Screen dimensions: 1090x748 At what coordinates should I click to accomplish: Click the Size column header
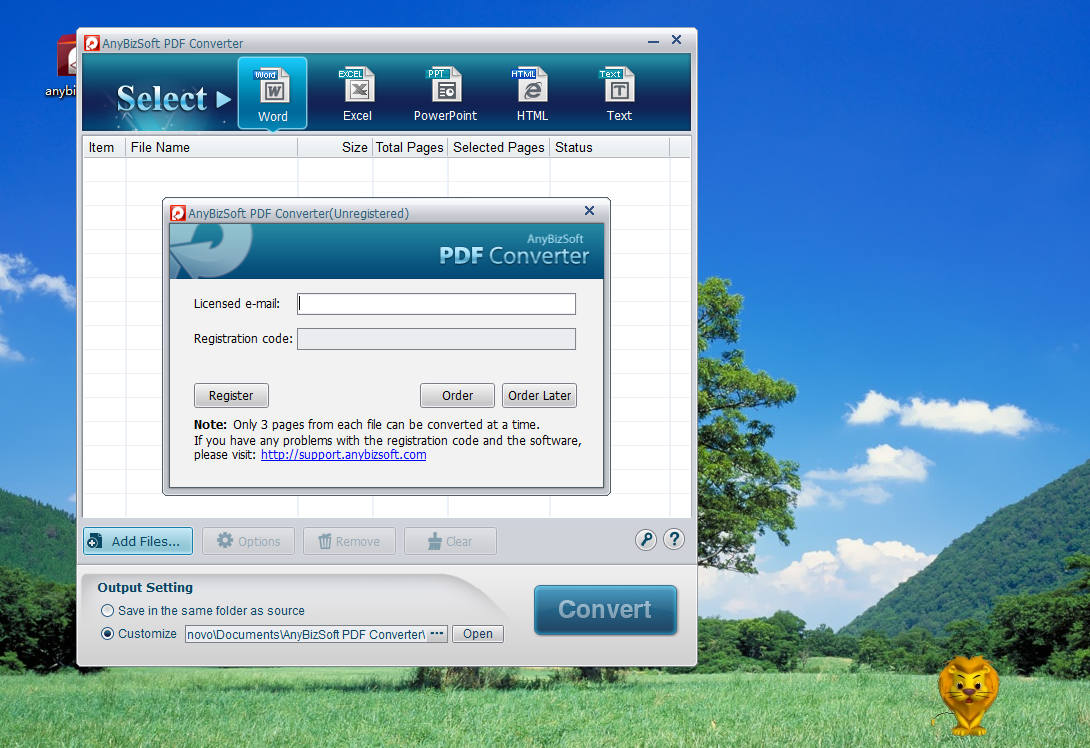335,147
